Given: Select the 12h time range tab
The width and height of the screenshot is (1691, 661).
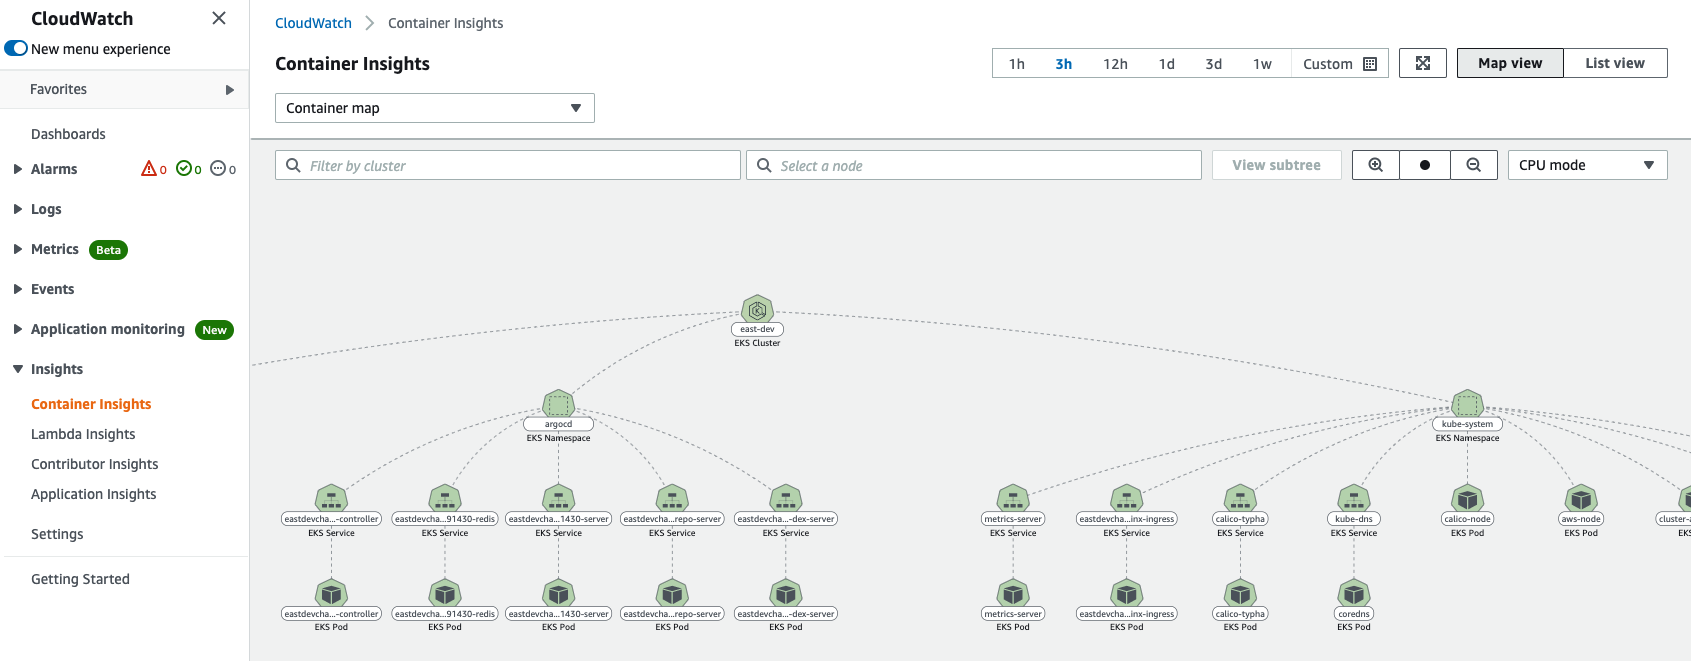Looking at the screenshot, I should click(1115, 64).
